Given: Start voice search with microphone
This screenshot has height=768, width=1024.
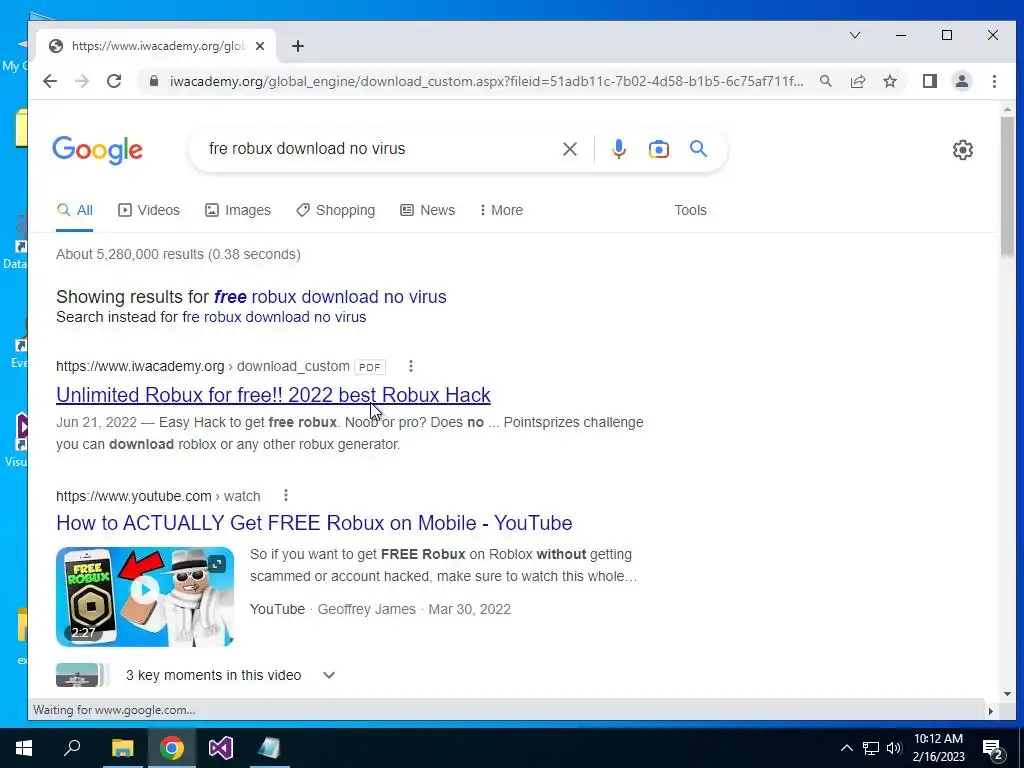Looking at the screenshot, I should [618, 149].
